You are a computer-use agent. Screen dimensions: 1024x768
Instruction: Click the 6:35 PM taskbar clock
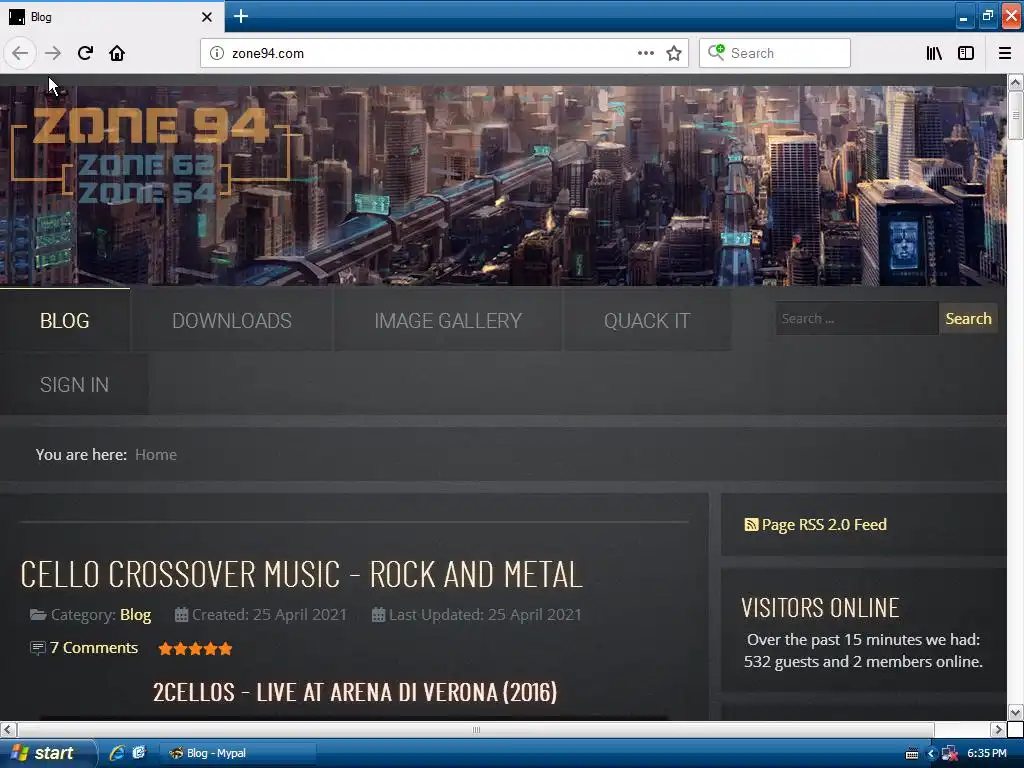tap(987, 753)
